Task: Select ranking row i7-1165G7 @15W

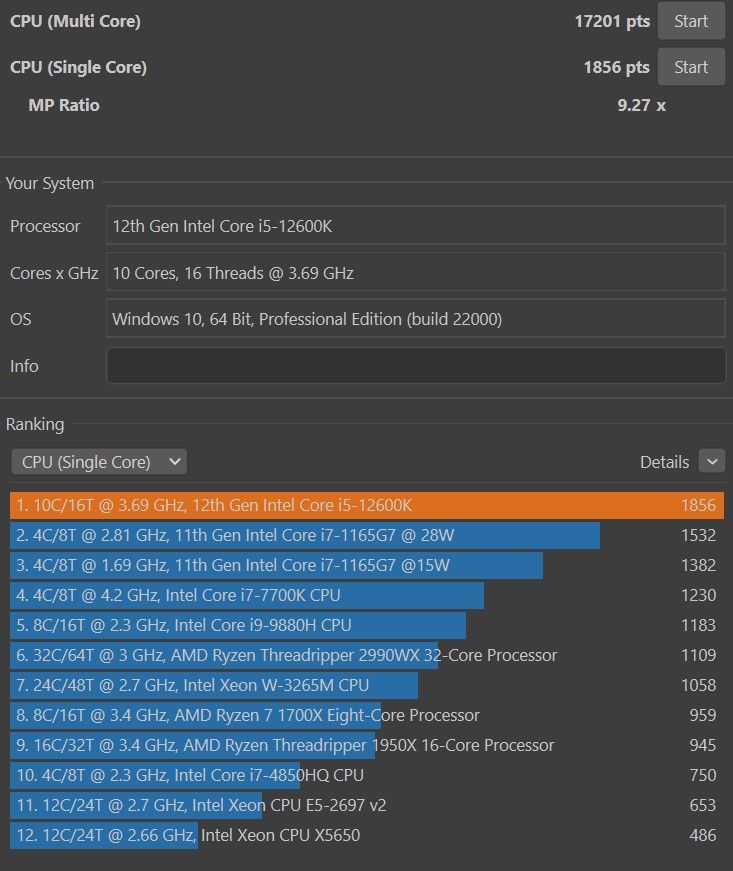Action: [366, 565]
